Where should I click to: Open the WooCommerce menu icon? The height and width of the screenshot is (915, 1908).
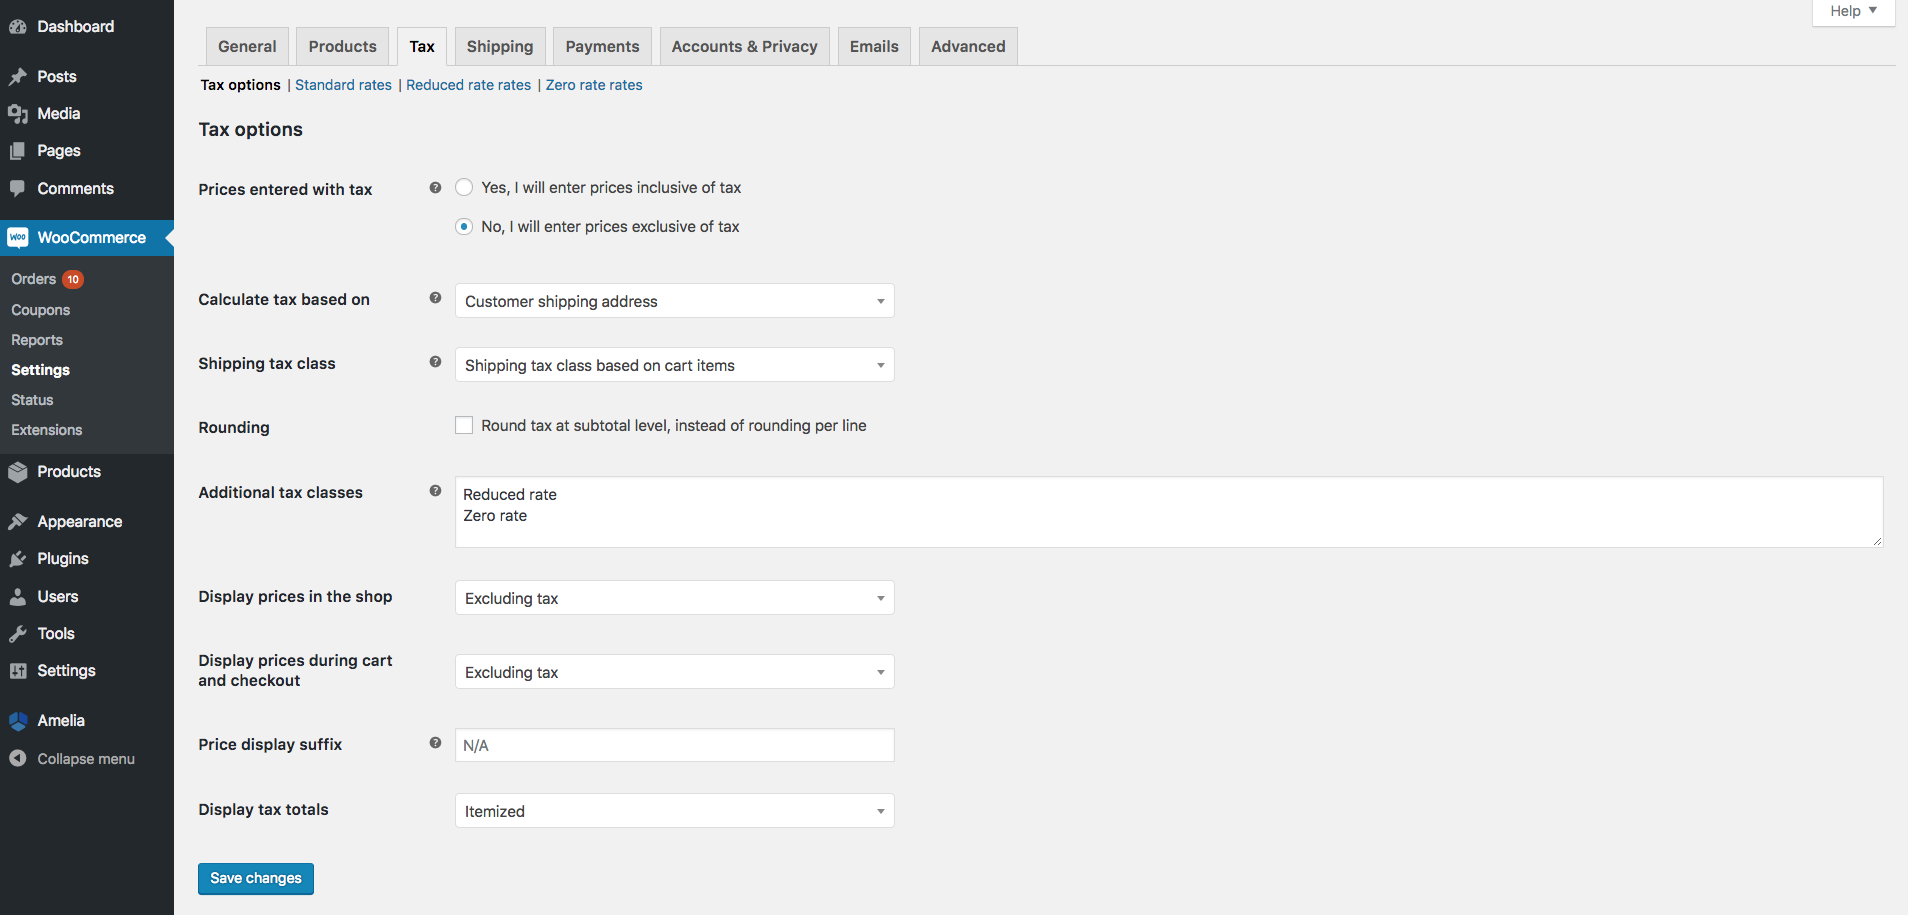(18, 237)
